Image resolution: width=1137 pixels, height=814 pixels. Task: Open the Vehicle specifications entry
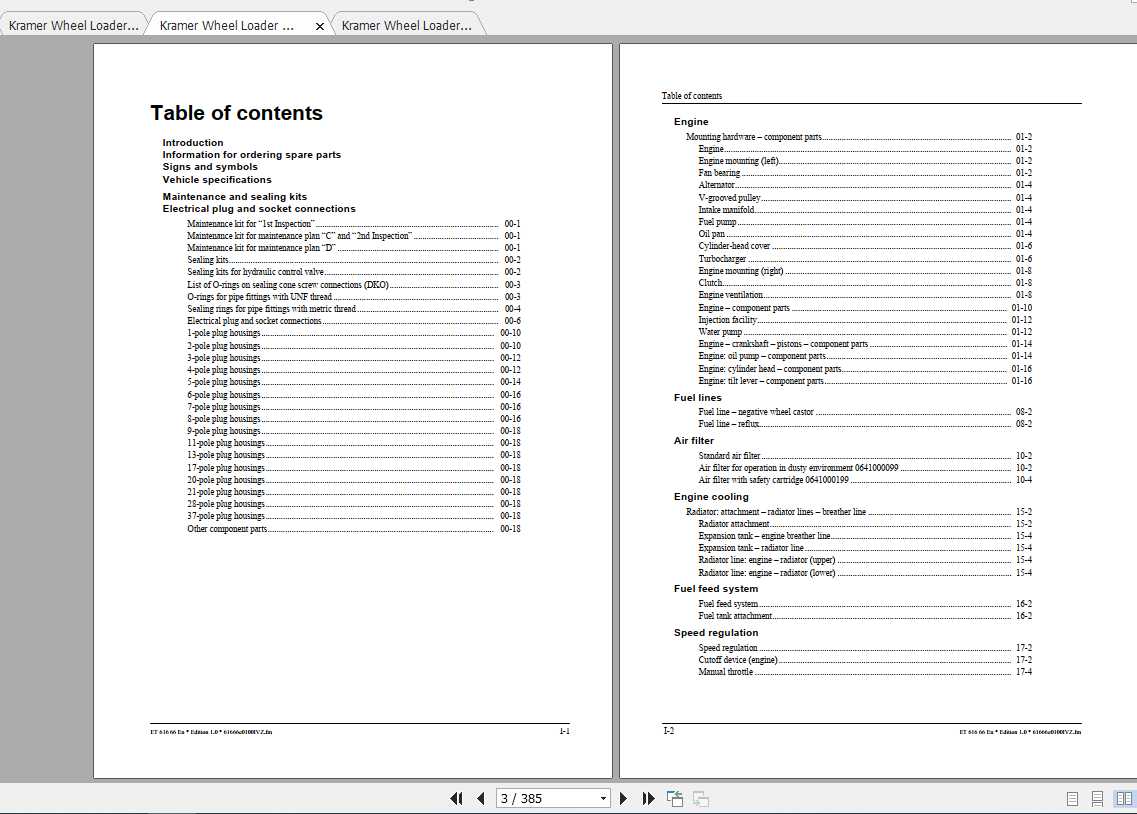[217, 180]
